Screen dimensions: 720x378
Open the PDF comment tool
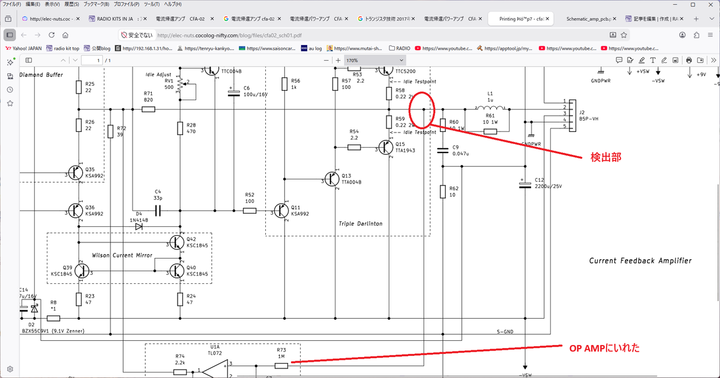coord(619,60)
